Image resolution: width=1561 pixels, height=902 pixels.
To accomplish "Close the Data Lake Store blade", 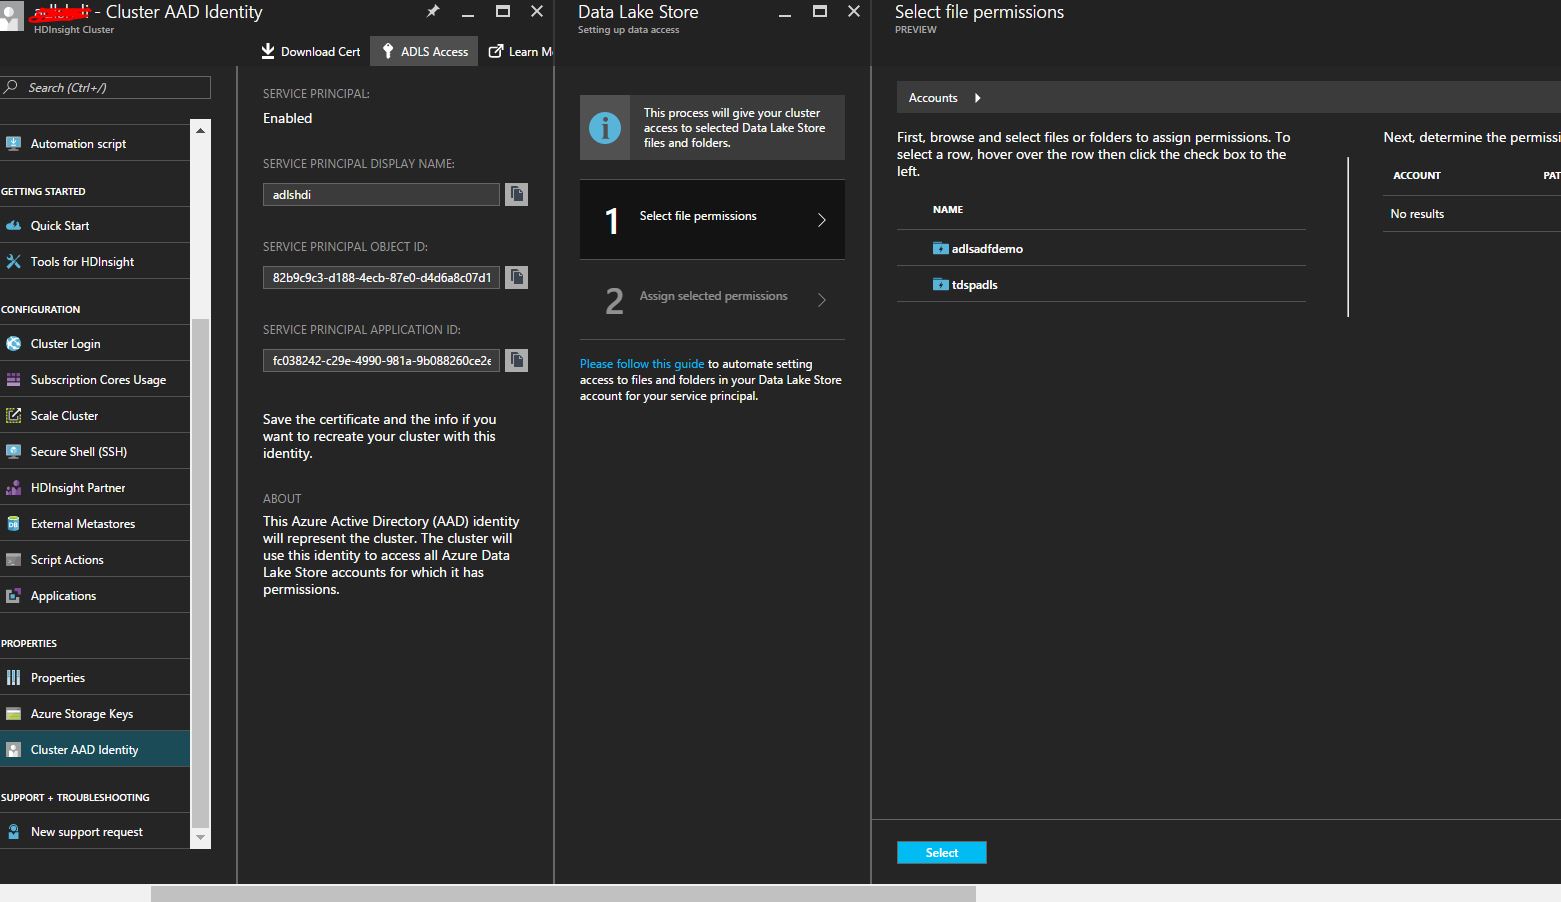I will (854, 11).
